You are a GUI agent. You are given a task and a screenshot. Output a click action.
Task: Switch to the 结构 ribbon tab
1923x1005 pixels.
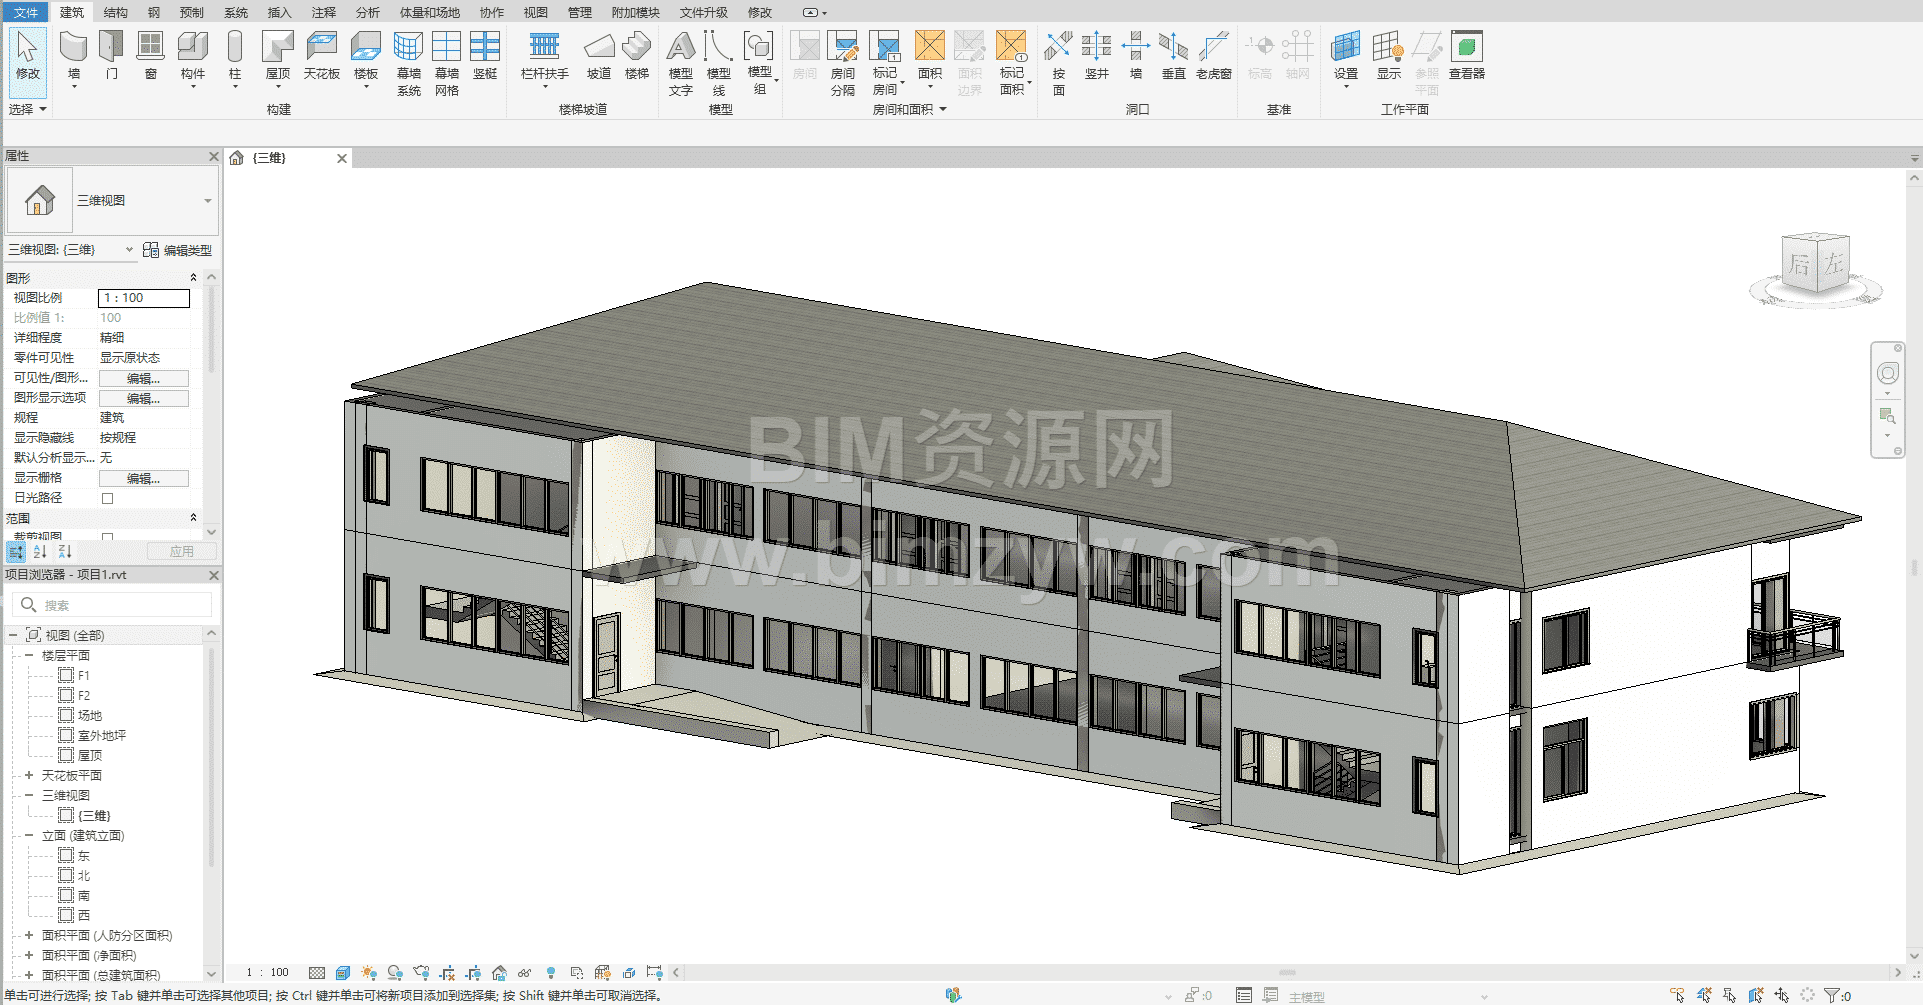point(116,12)
